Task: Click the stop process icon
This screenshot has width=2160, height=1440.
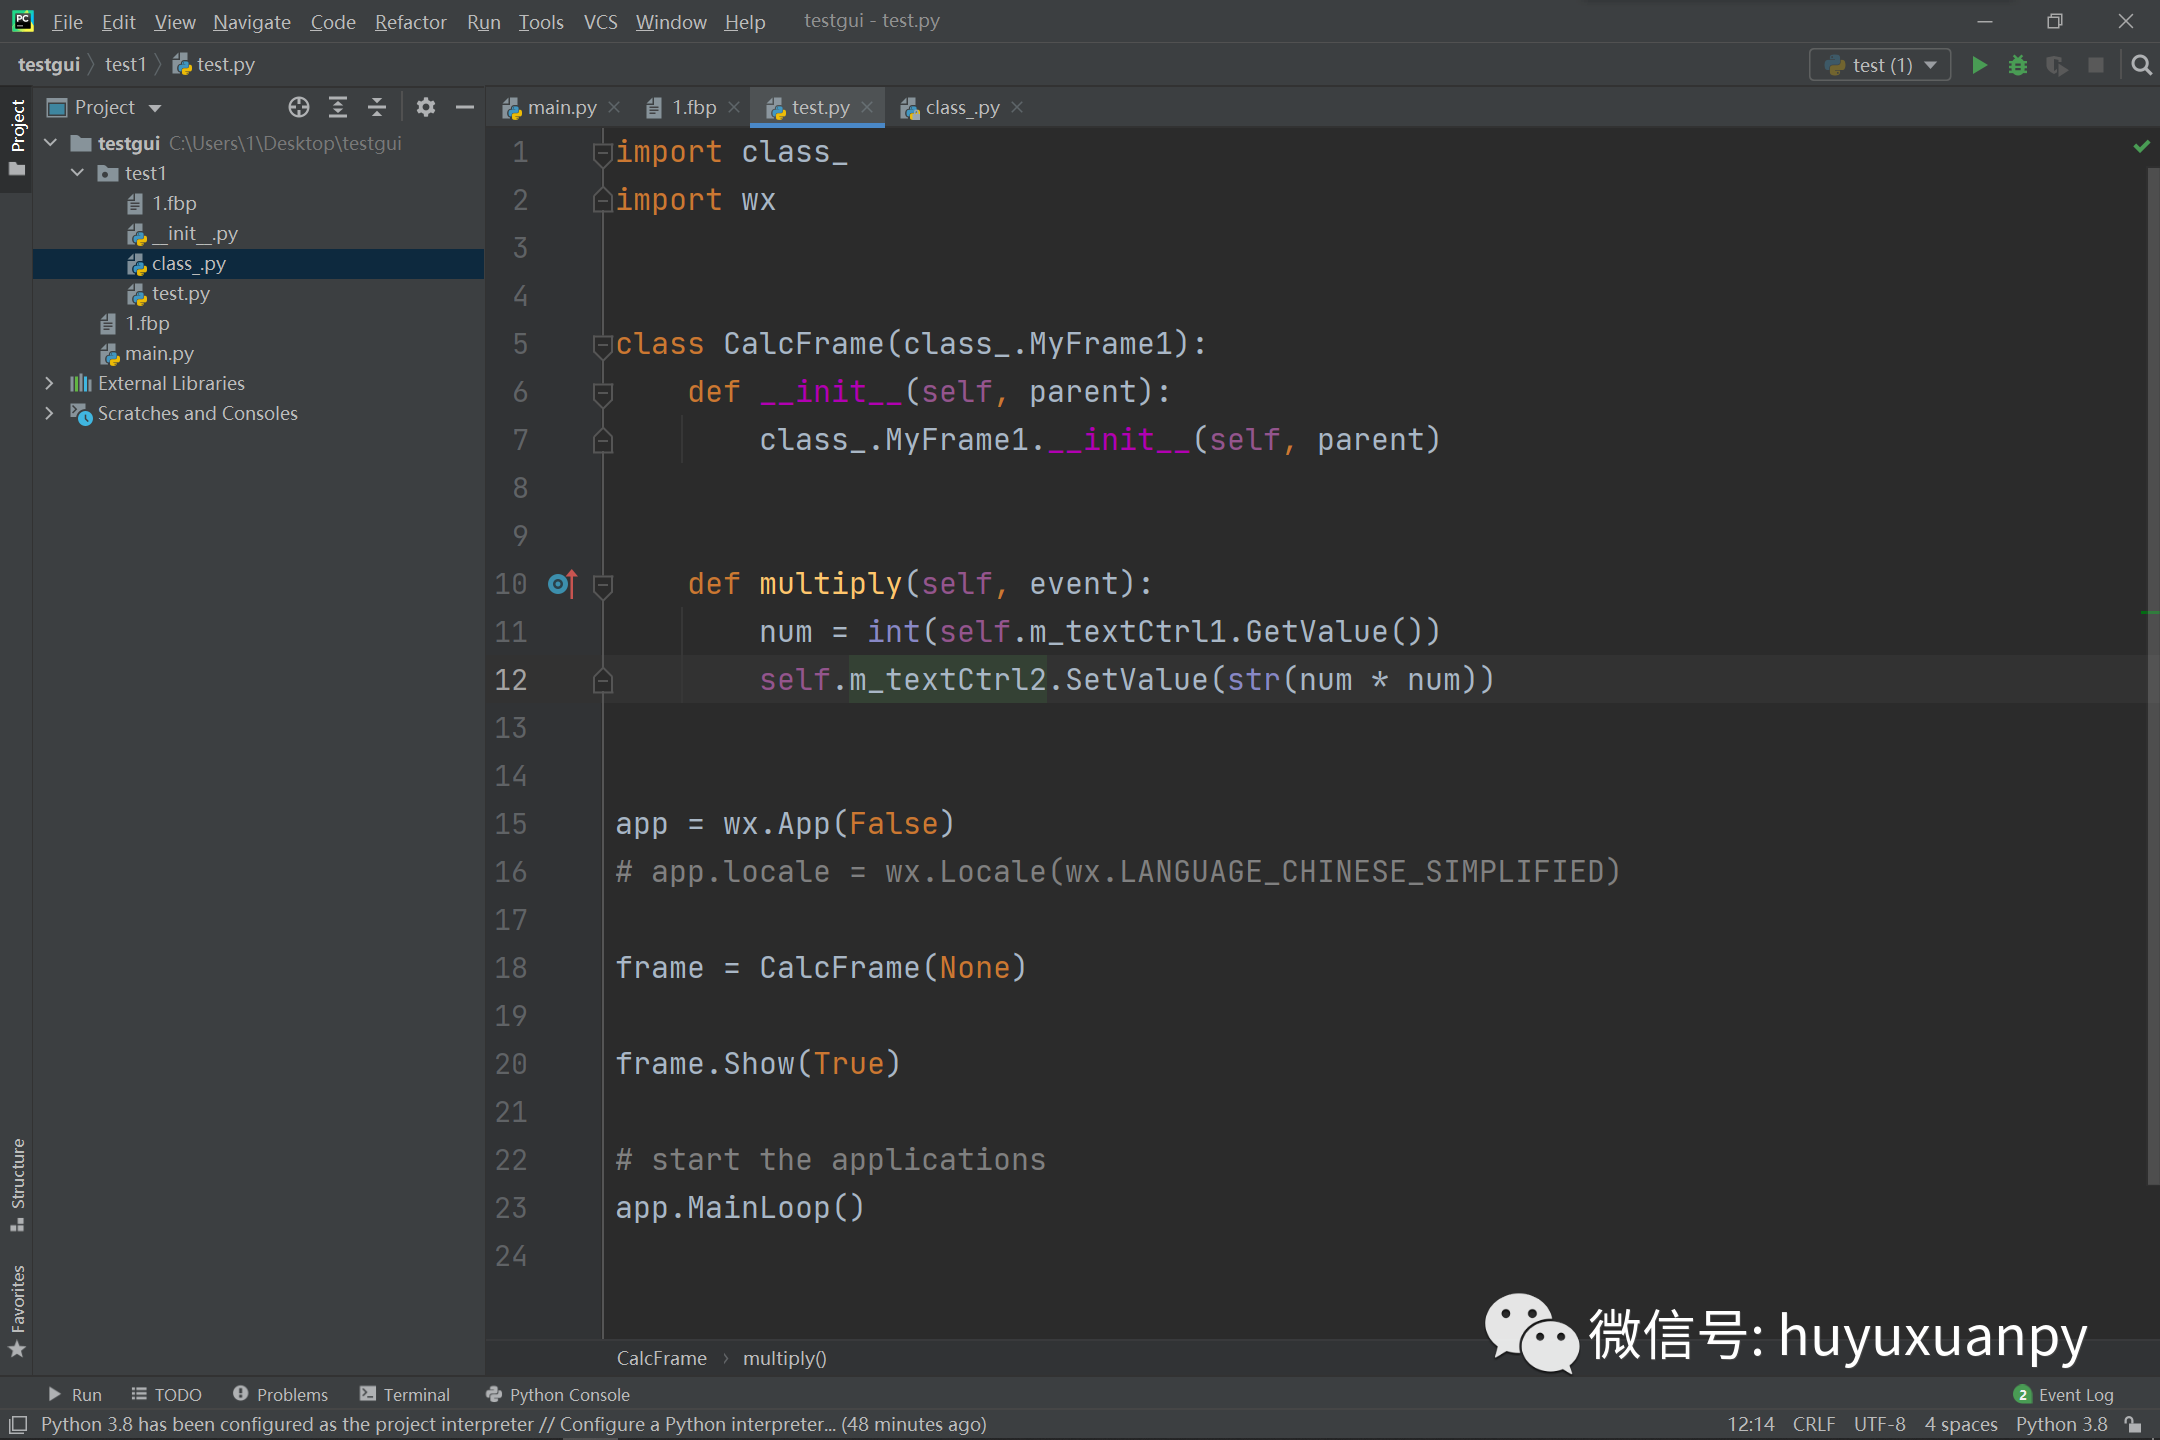Action: click(x=2096, y=64)
